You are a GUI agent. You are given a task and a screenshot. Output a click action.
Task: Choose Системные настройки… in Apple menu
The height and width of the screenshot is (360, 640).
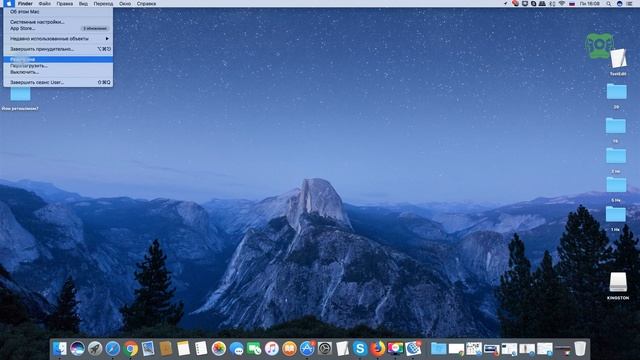pyautogui.click(x=58, y=22)
